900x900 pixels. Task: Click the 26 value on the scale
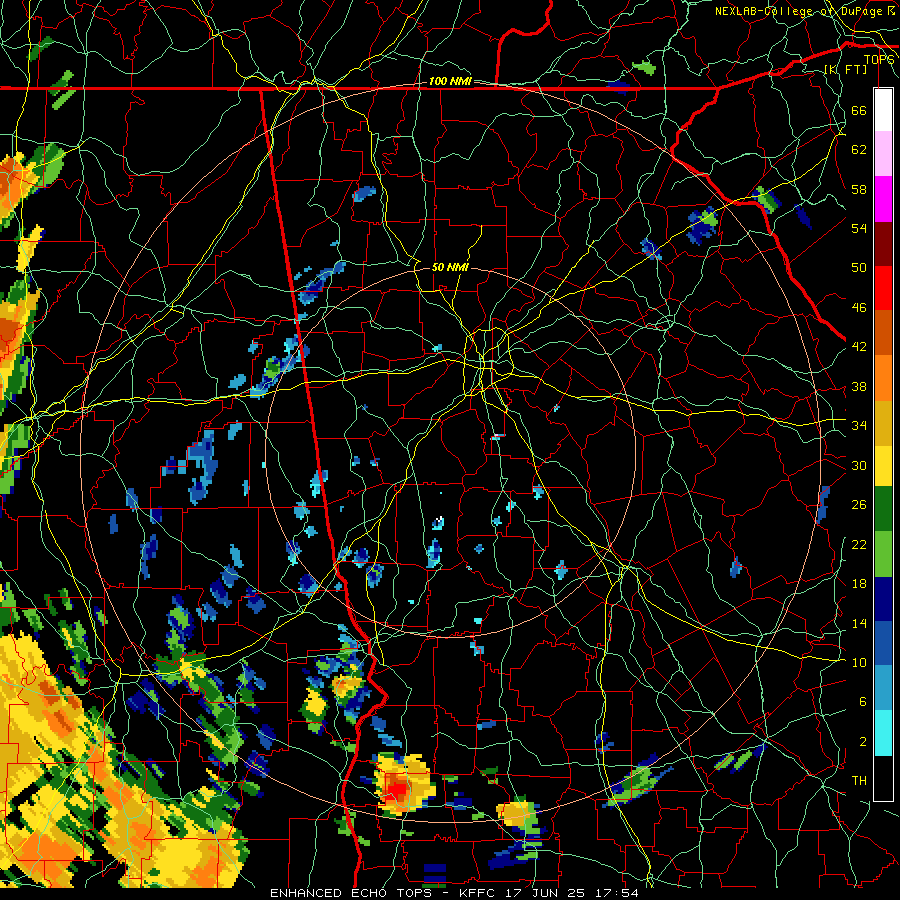coord(859,505)
